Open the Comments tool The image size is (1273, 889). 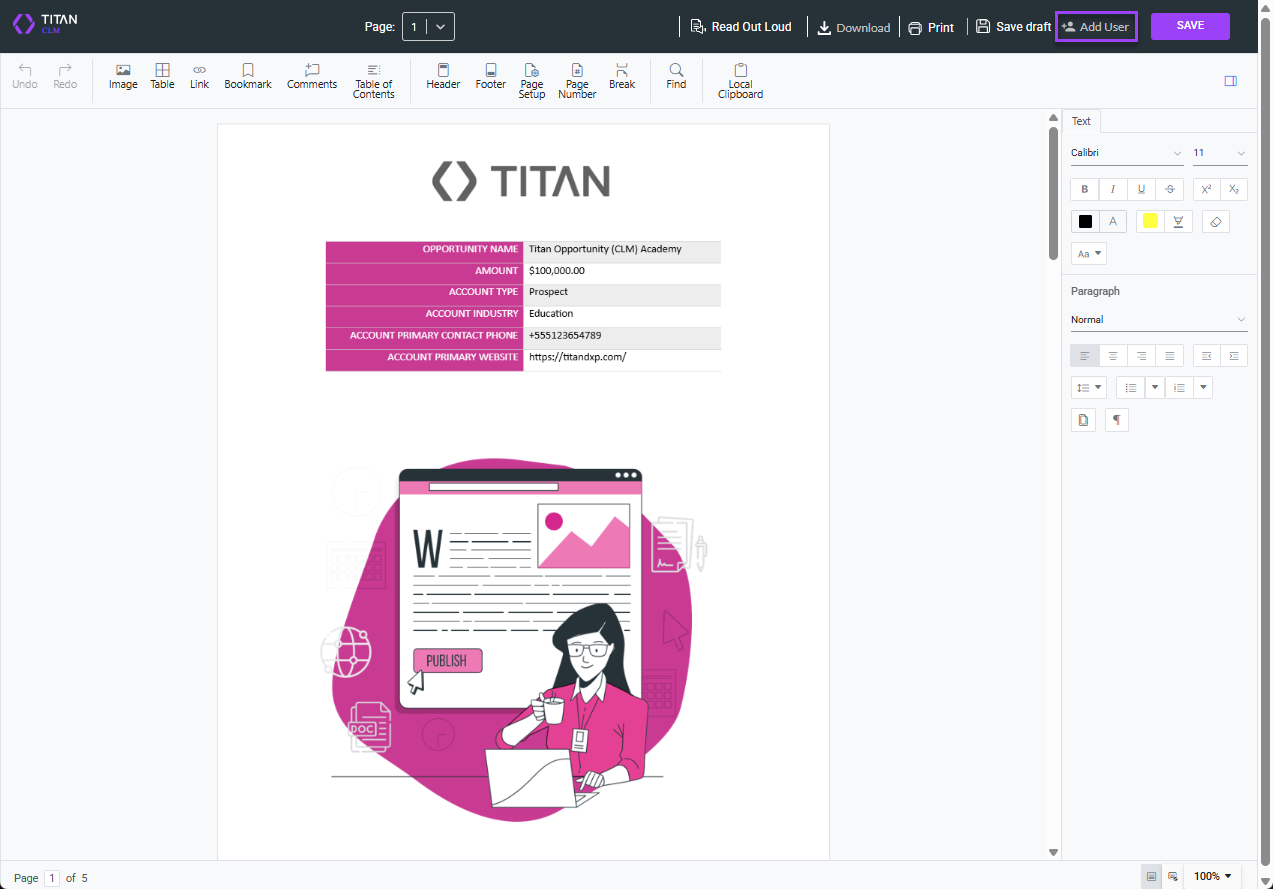point(311,76)
